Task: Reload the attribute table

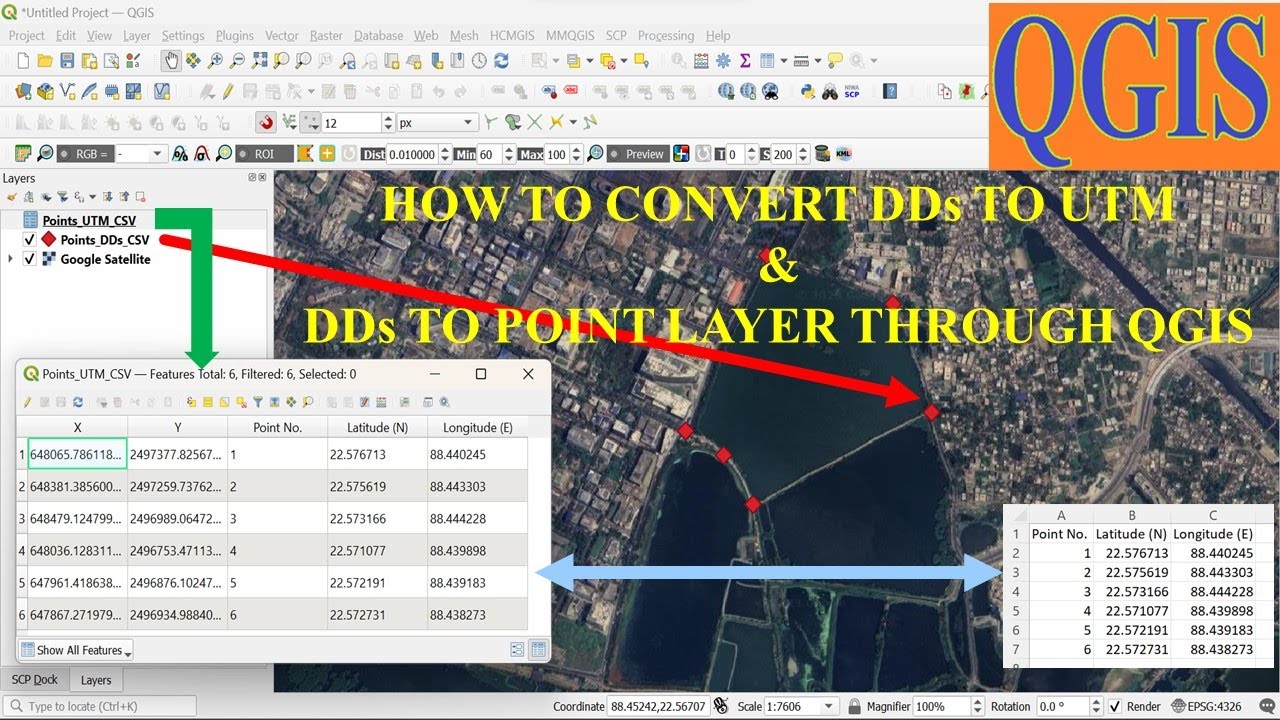Action: pyautogui.click(x=77, y=402)
